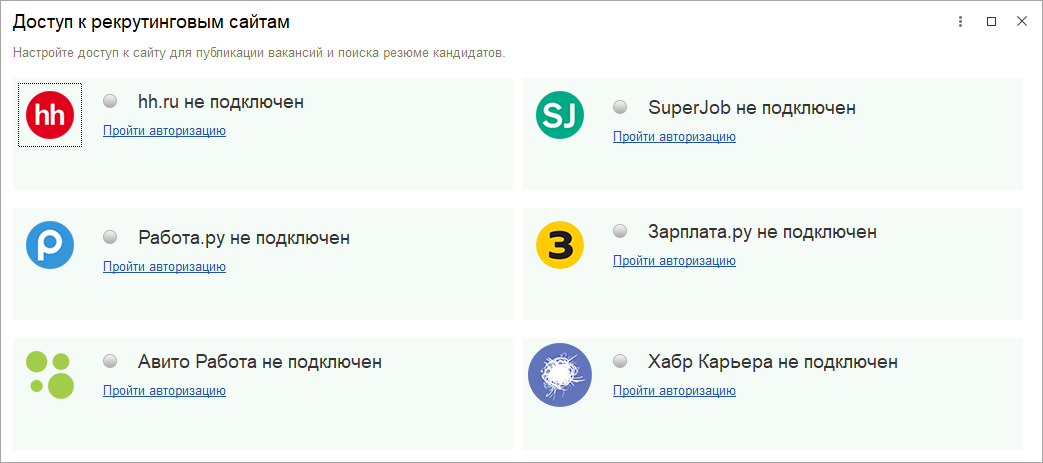1043x463 pixels.
Task: Open the three-dot window options menu
Action: tap(960, 22)
